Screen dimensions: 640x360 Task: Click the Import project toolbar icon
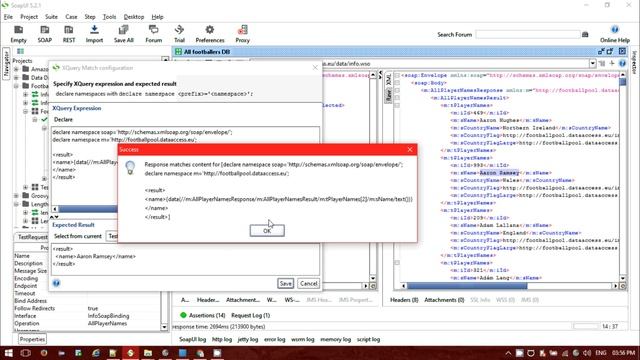94,30
